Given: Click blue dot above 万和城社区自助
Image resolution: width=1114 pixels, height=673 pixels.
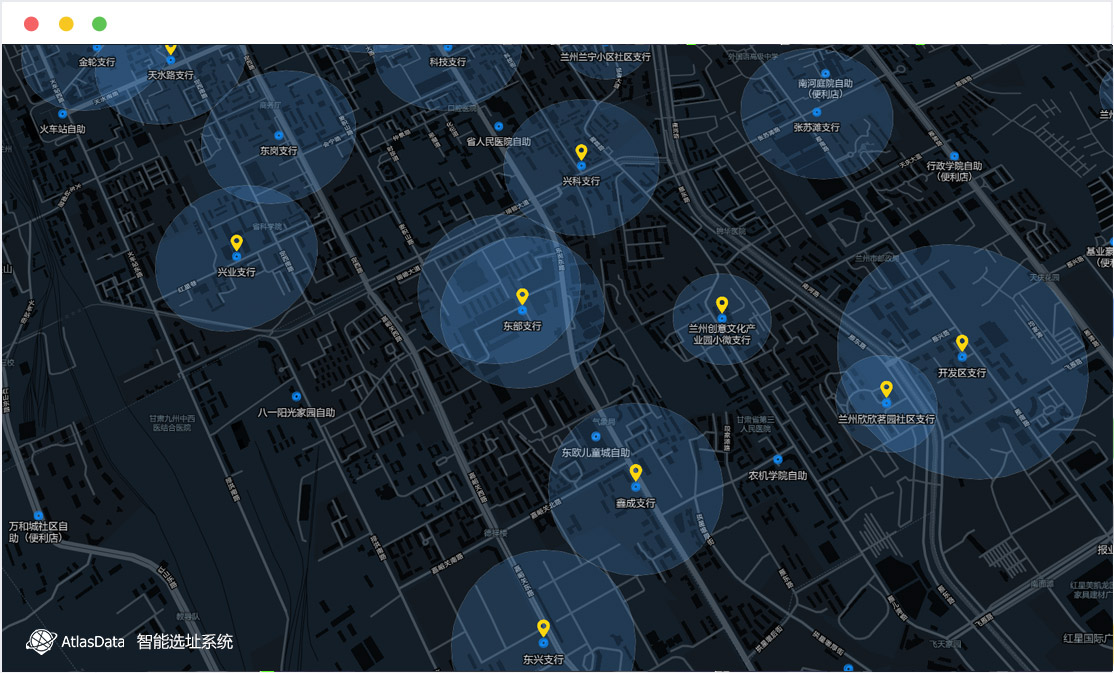Looking at the screenshot, I should click(38, 515).
